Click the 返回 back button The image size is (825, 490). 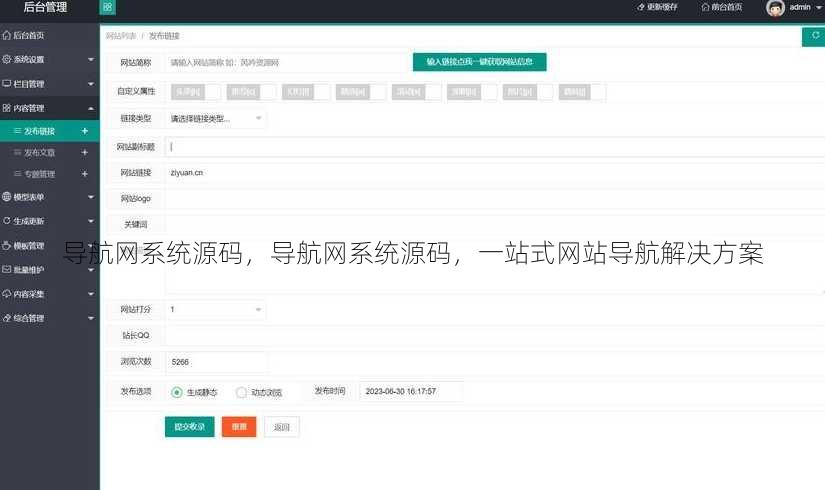pos(281,427)
